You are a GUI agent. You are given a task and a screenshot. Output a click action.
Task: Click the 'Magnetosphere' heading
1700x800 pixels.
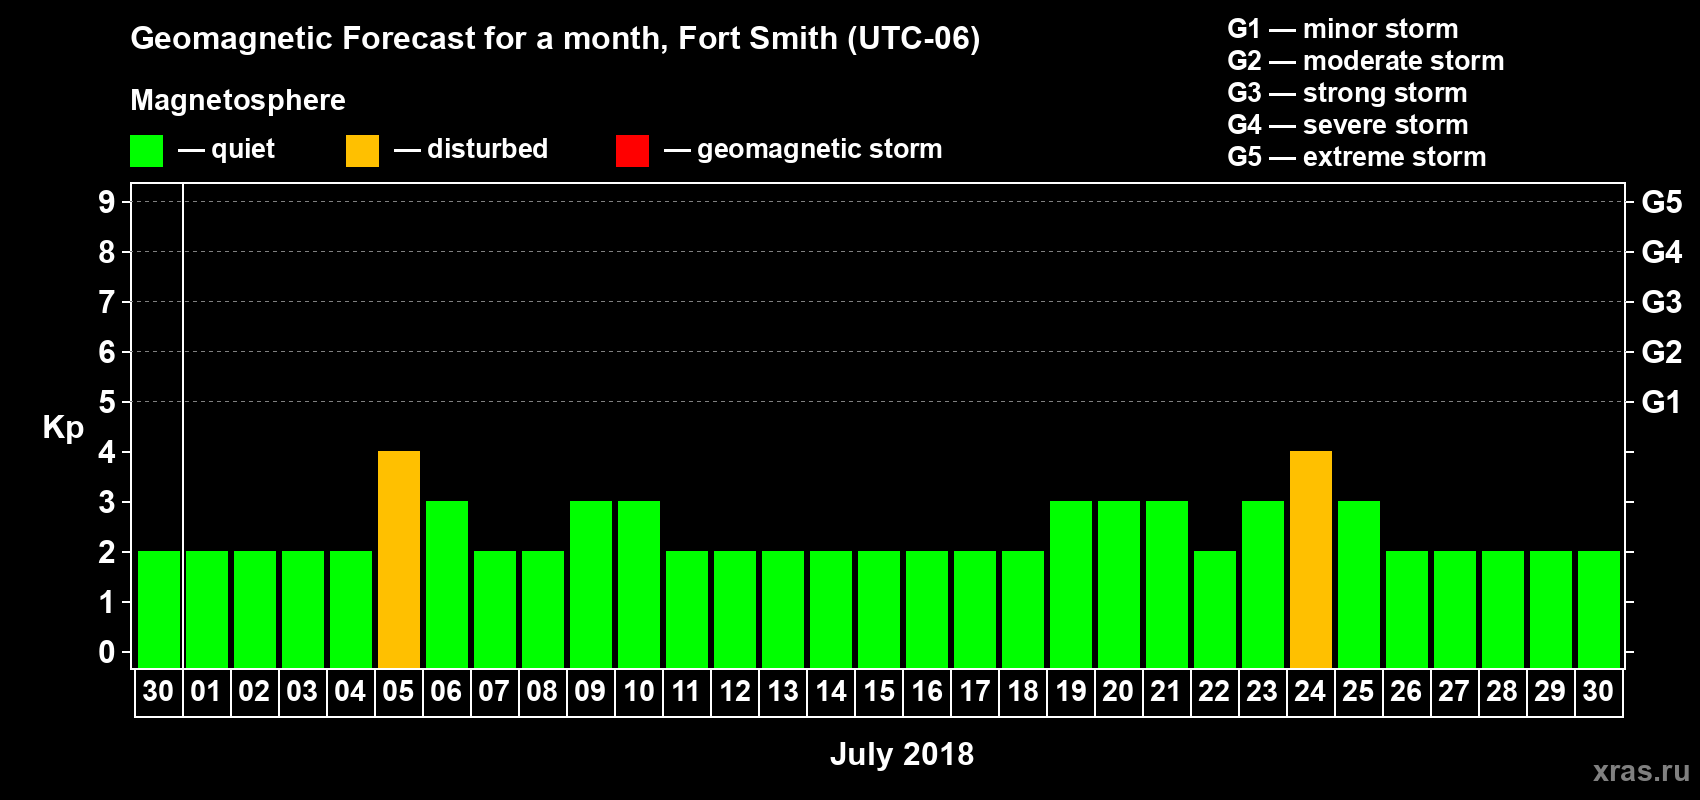pyautogui.click(x=238, y=100)
